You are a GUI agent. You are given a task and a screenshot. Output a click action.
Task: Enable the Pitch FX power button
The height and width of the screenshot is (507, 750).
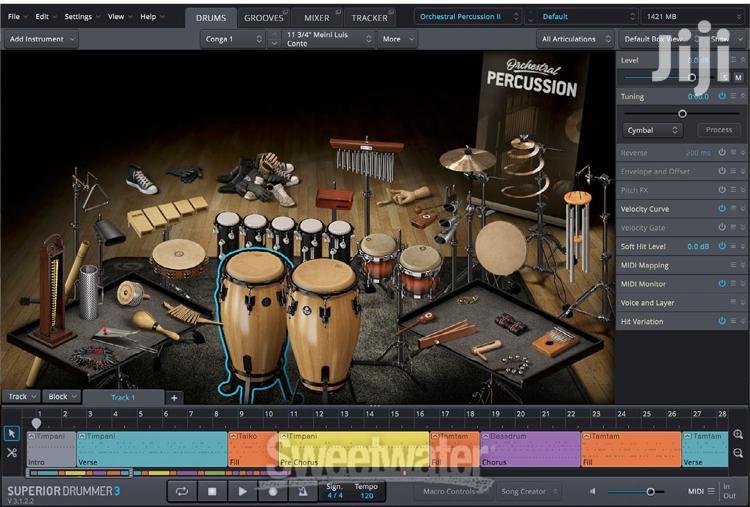click(x=722, y=190)
